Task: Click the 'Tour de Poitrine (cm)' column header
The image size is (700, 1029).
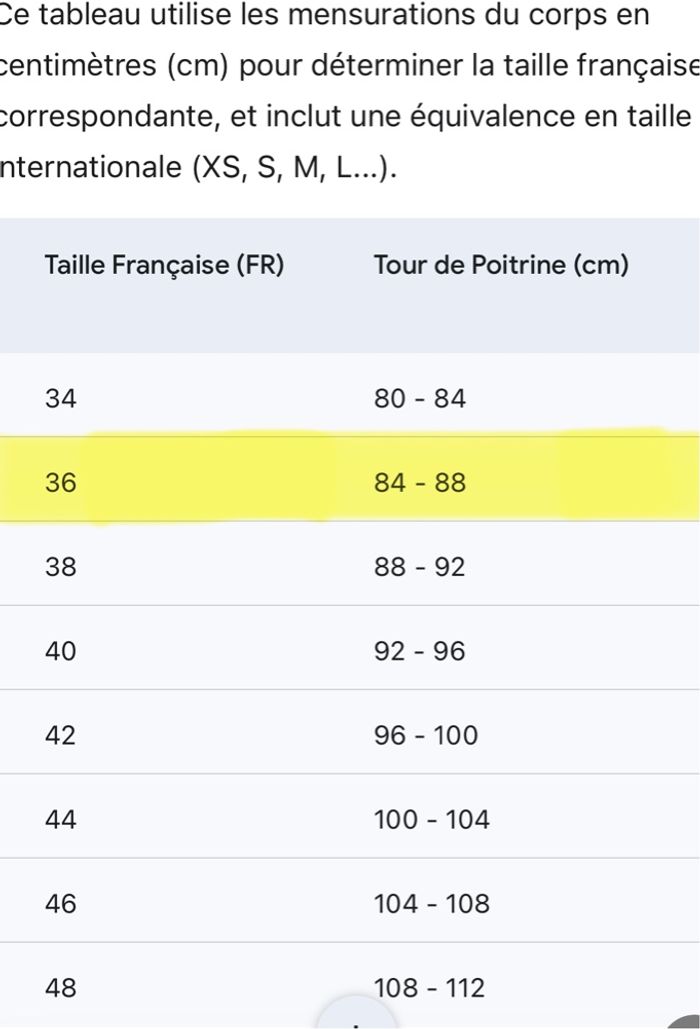Action: coord(501,266)
